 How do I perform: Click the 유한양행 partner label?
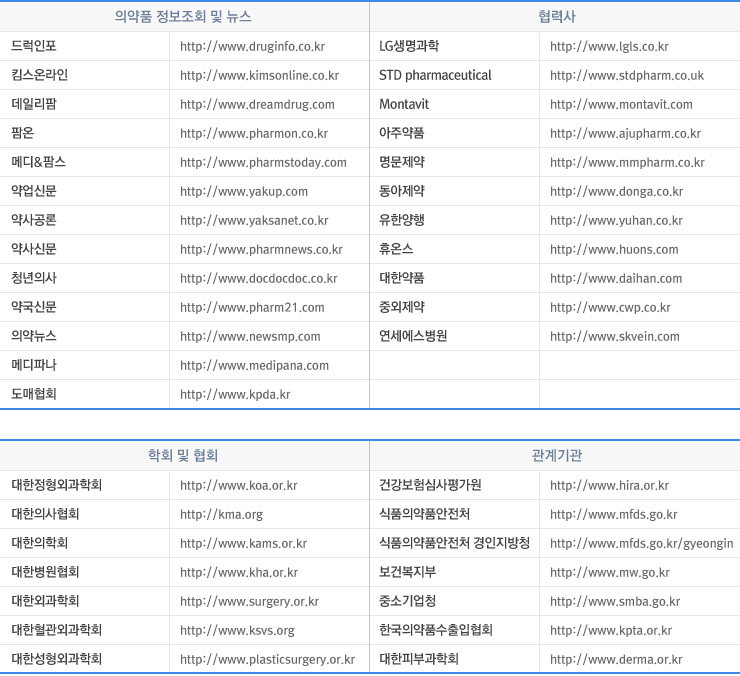click(x=402, y=220)
